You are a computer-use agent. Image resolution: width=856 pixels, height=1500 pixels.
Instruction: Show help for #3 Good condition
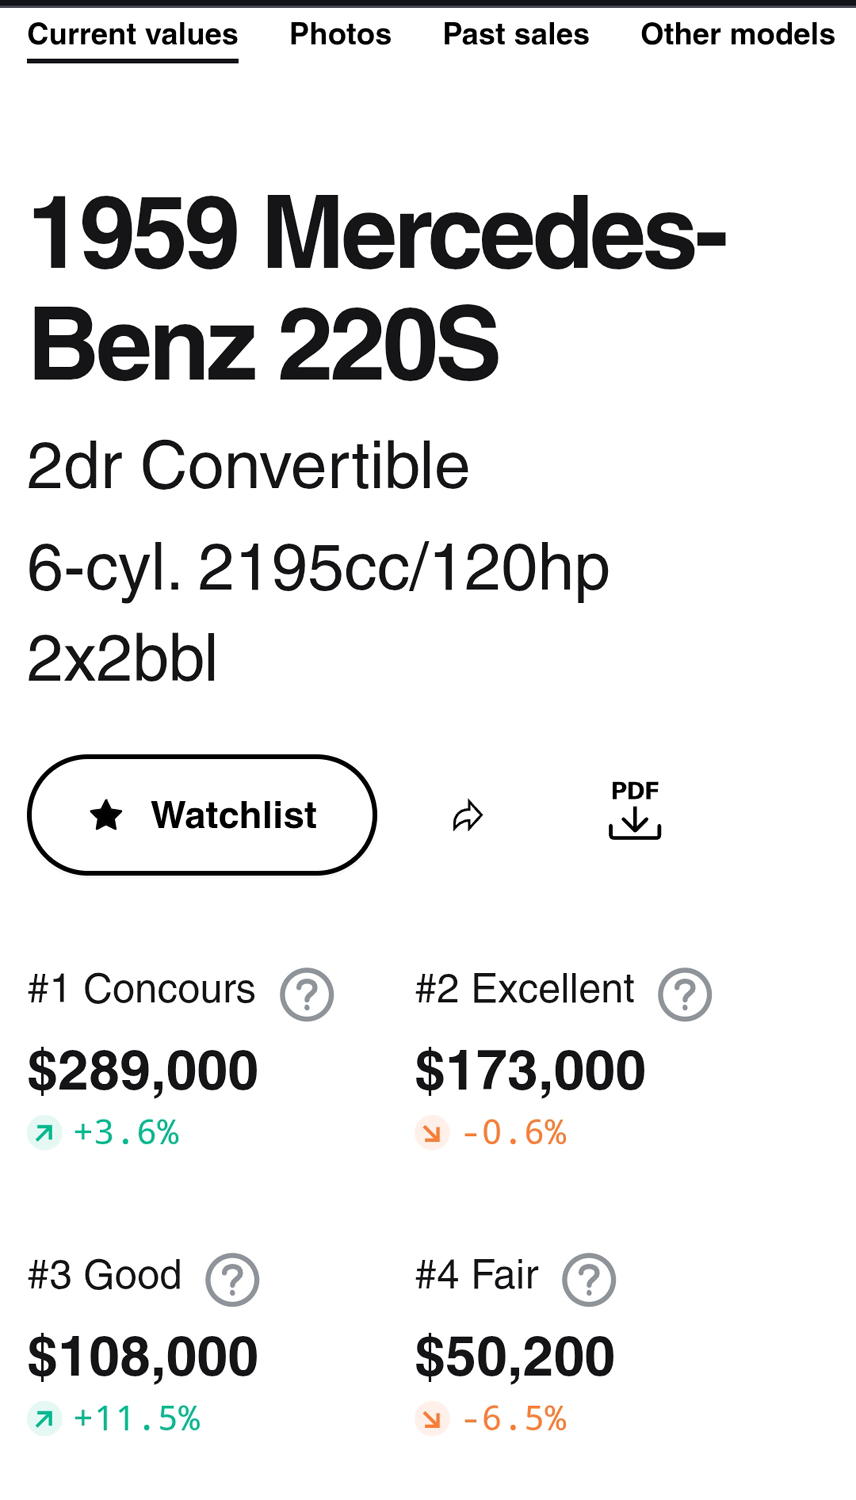[232, 1280]
